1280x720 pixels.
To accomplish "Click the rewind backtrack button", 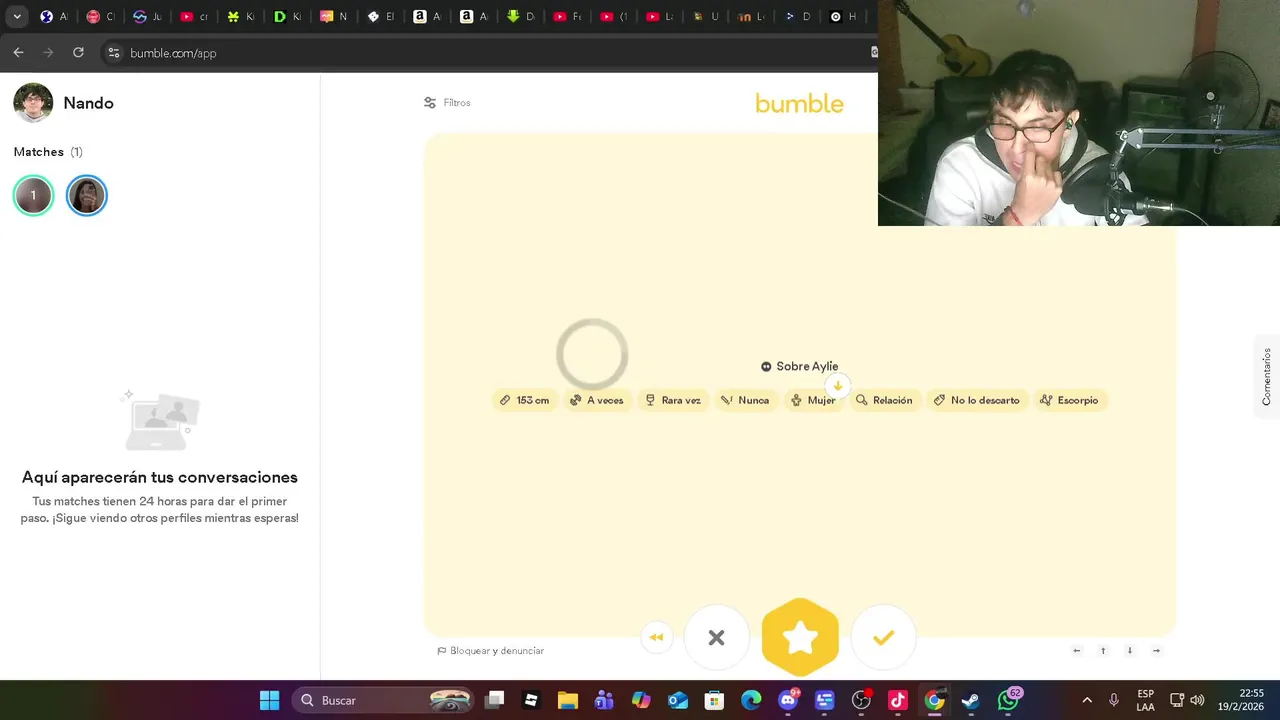I will coord(656,637).
